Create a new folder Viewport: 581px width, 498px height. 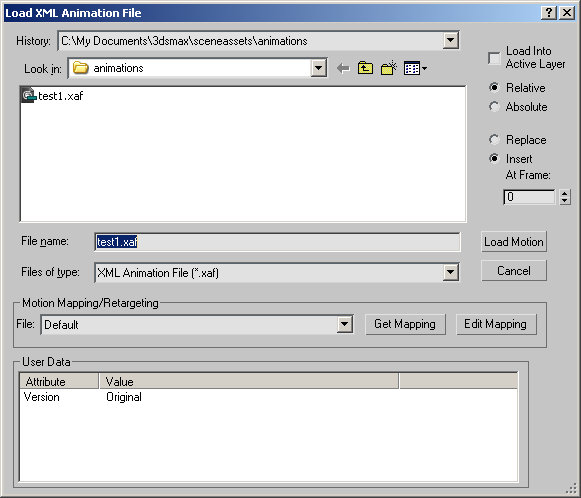389,69
